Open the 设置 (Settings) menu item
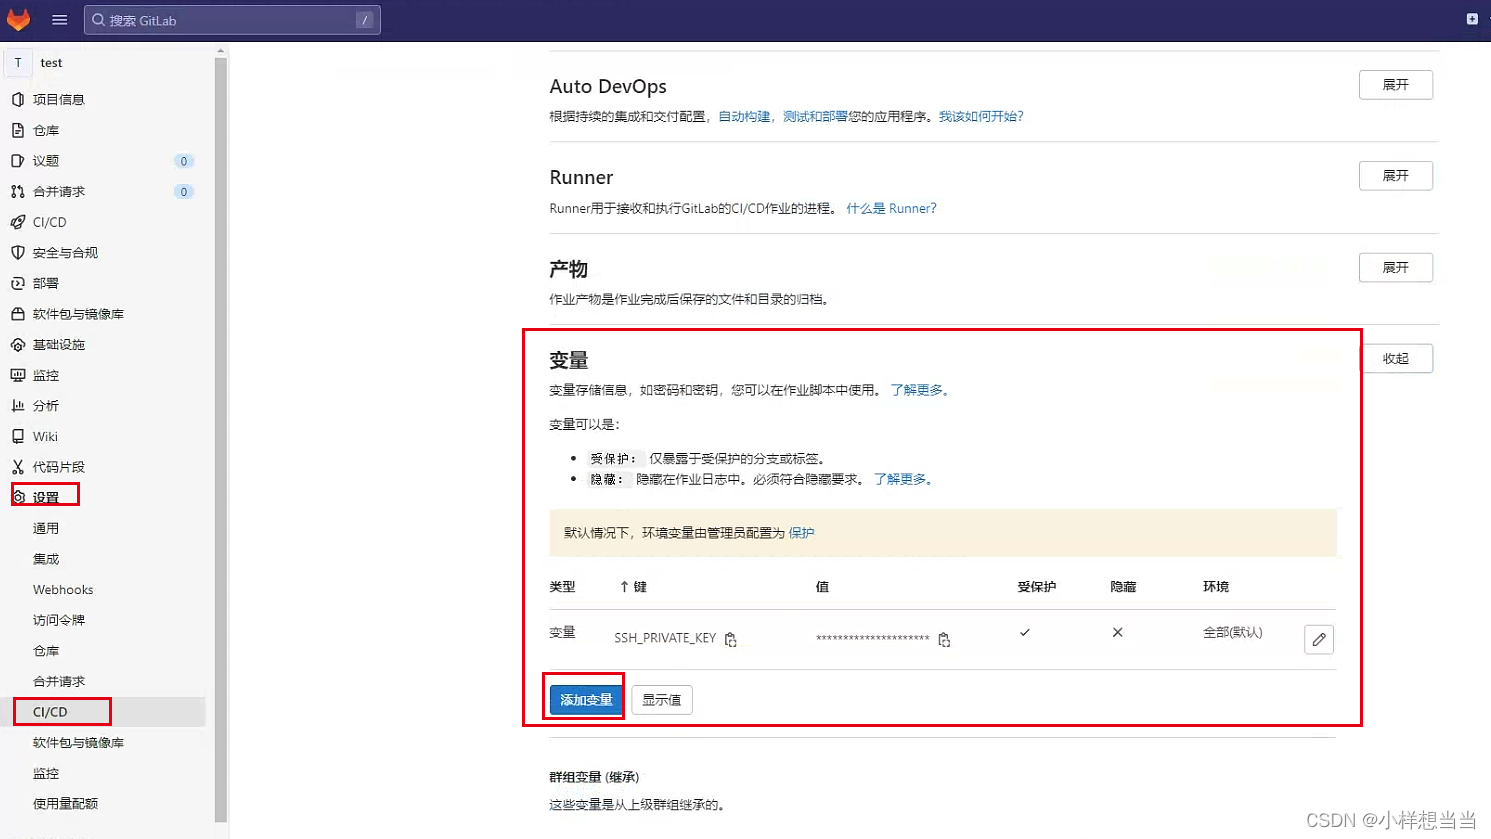This screenshot has width=1491, height=839. coord(46,494)
